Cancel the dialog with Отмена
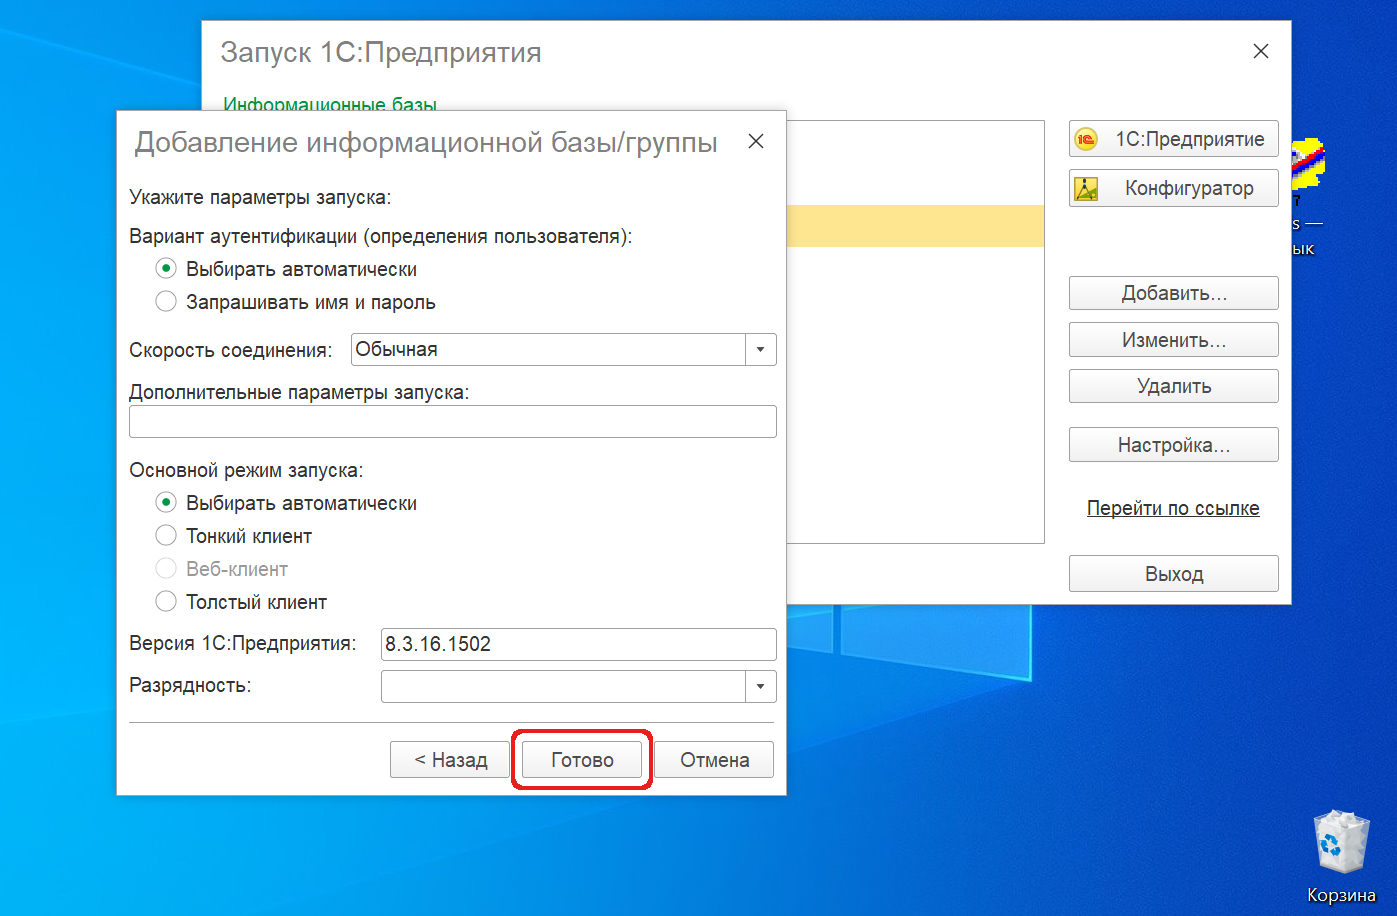 click(x=715, y=760)
